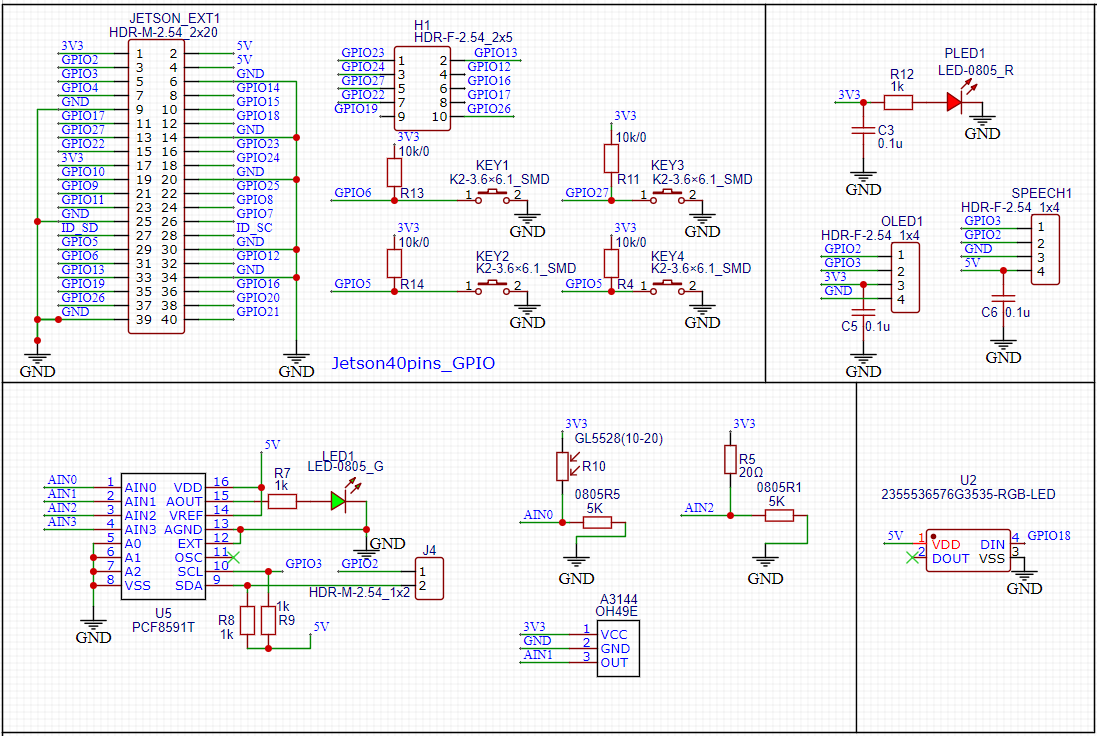This screenshot has height=736, width=1097.
Task: Select resistor R9 symbol
Action: pyautogui.click(x=268, y=621)
